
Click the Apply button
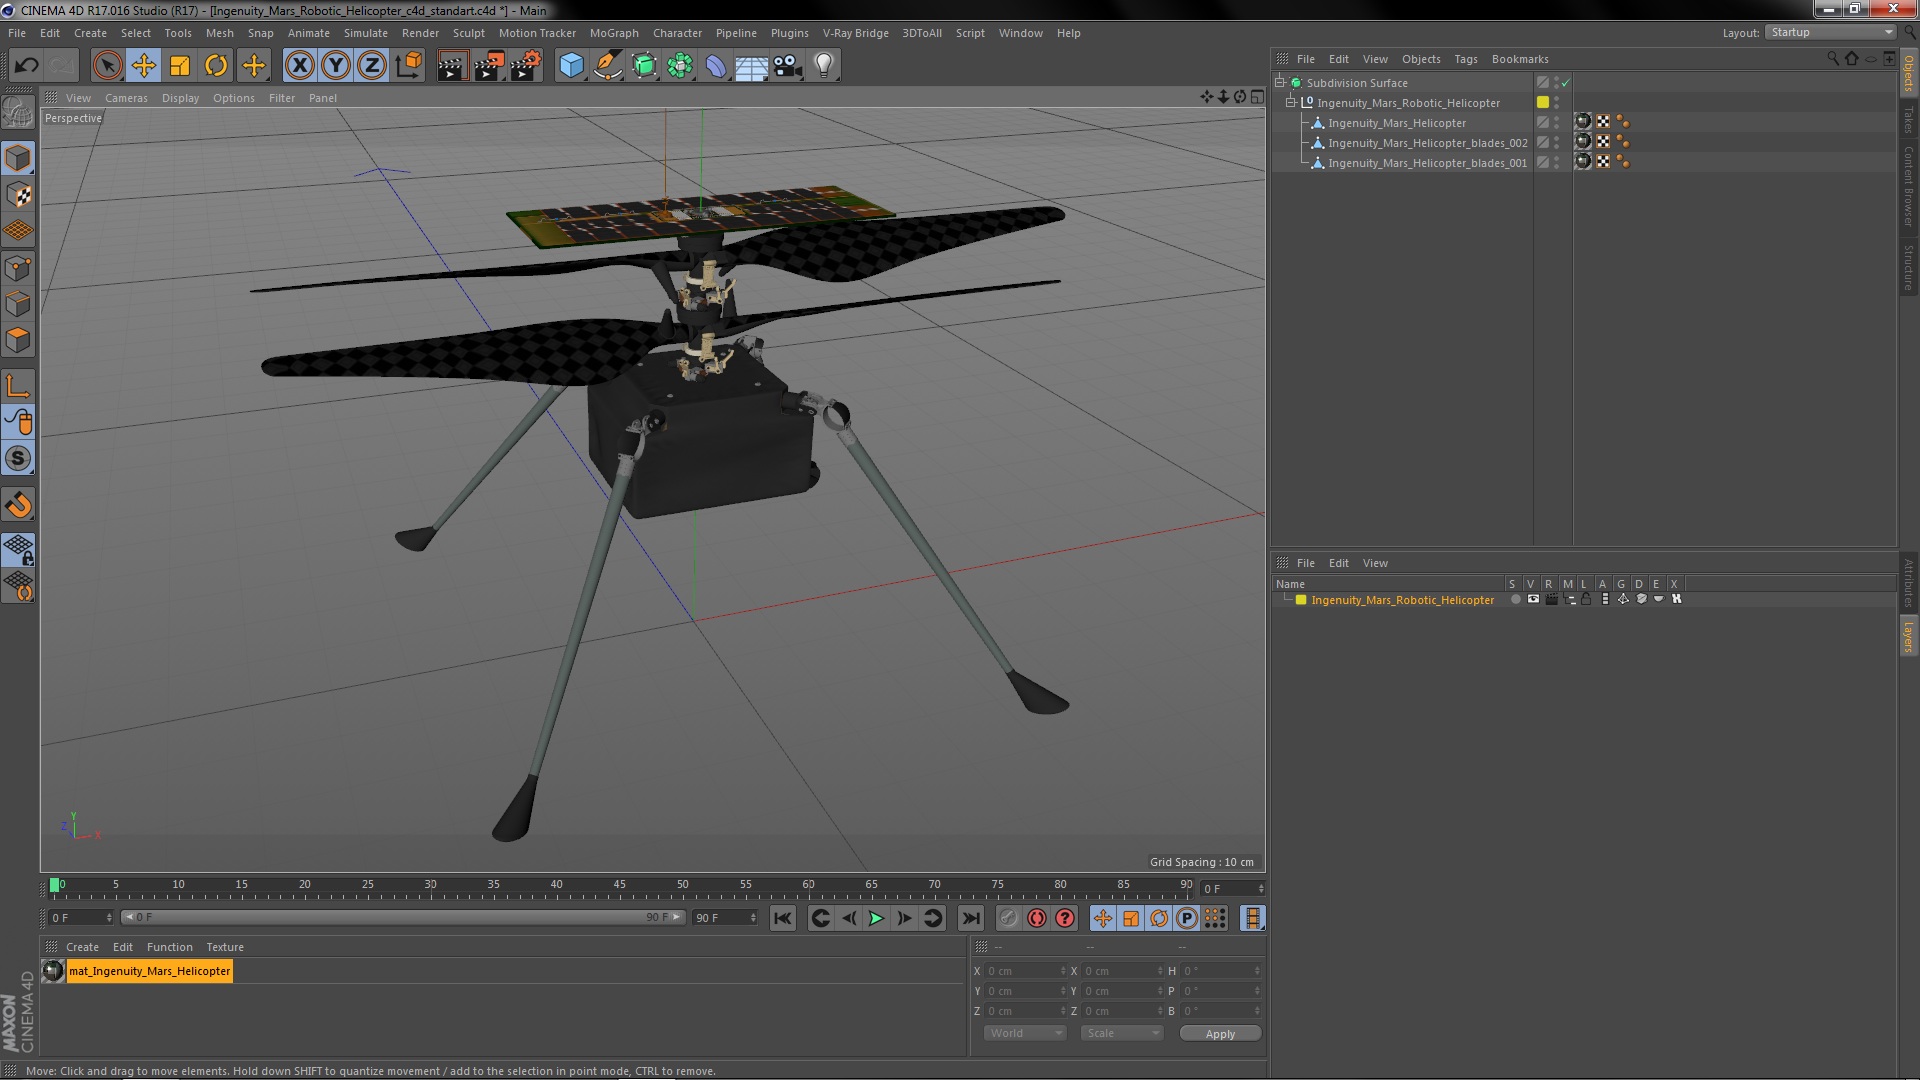click(1220, 1034)
